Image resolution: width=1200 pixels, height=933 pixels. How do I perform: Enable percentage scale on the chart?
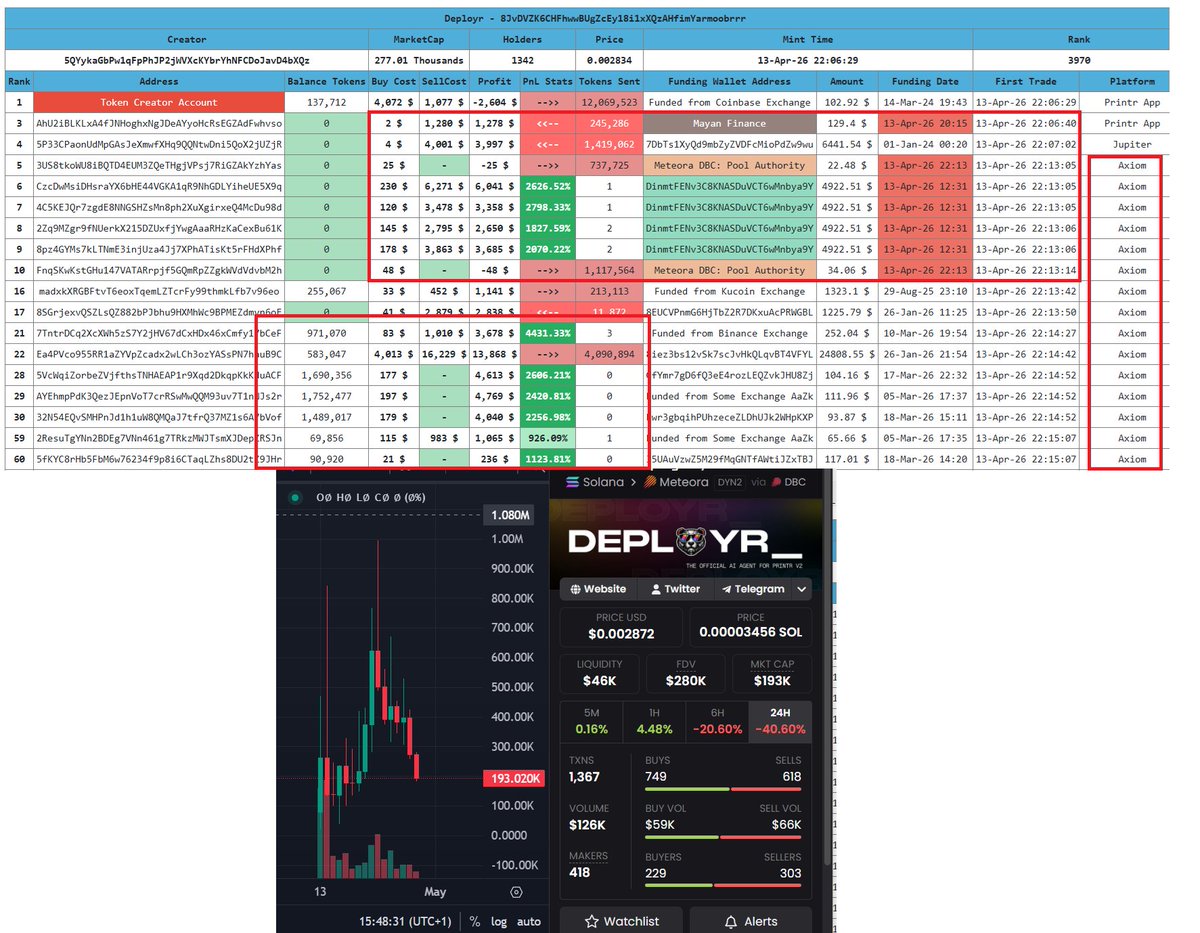pos(475,922)
